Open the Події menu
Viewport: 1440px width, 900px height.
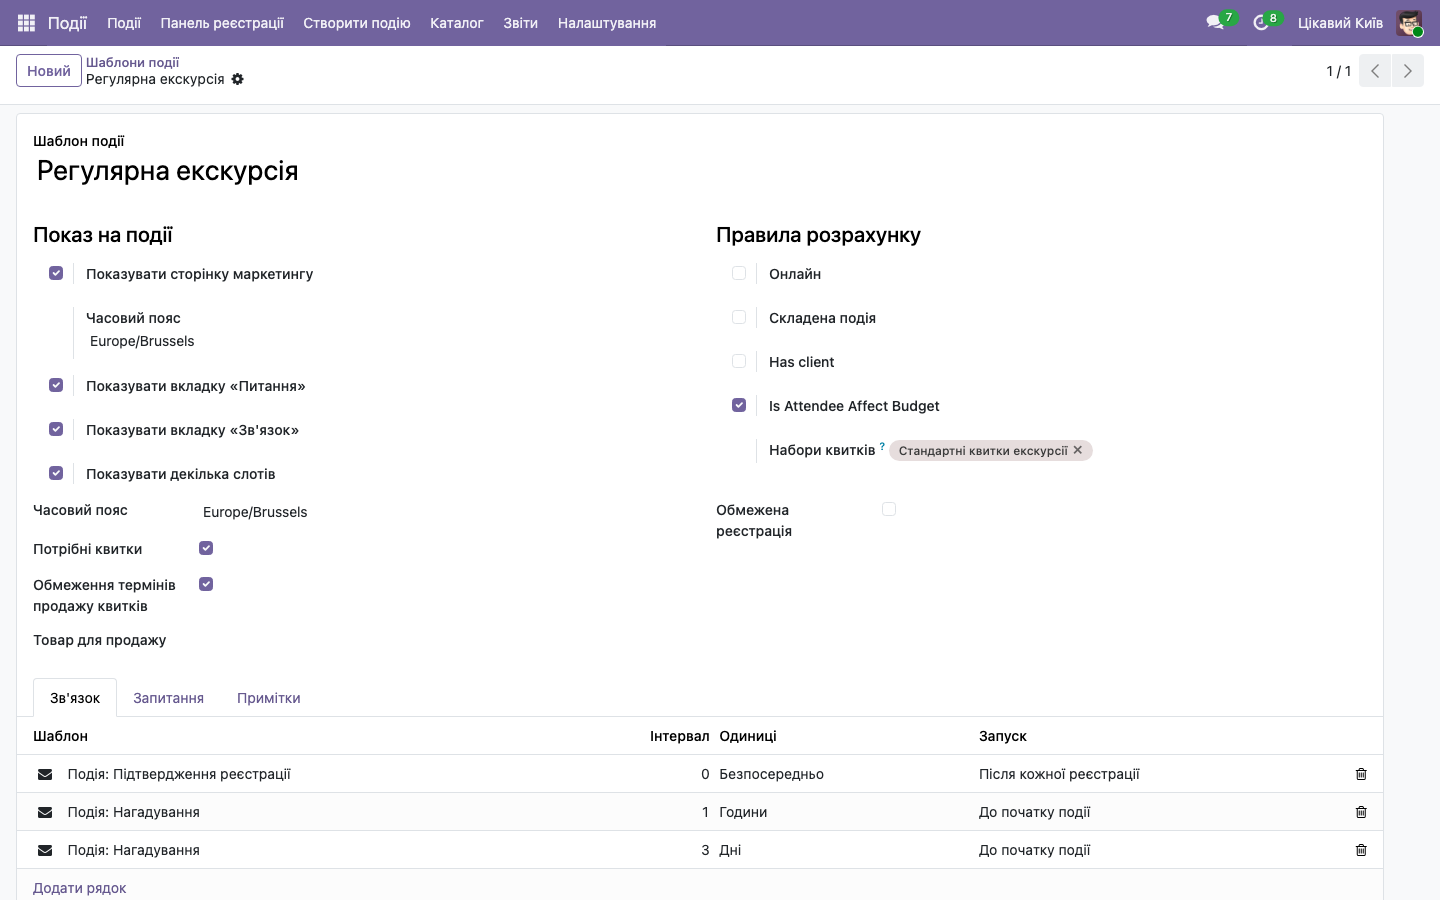click(x=124, y=23)
